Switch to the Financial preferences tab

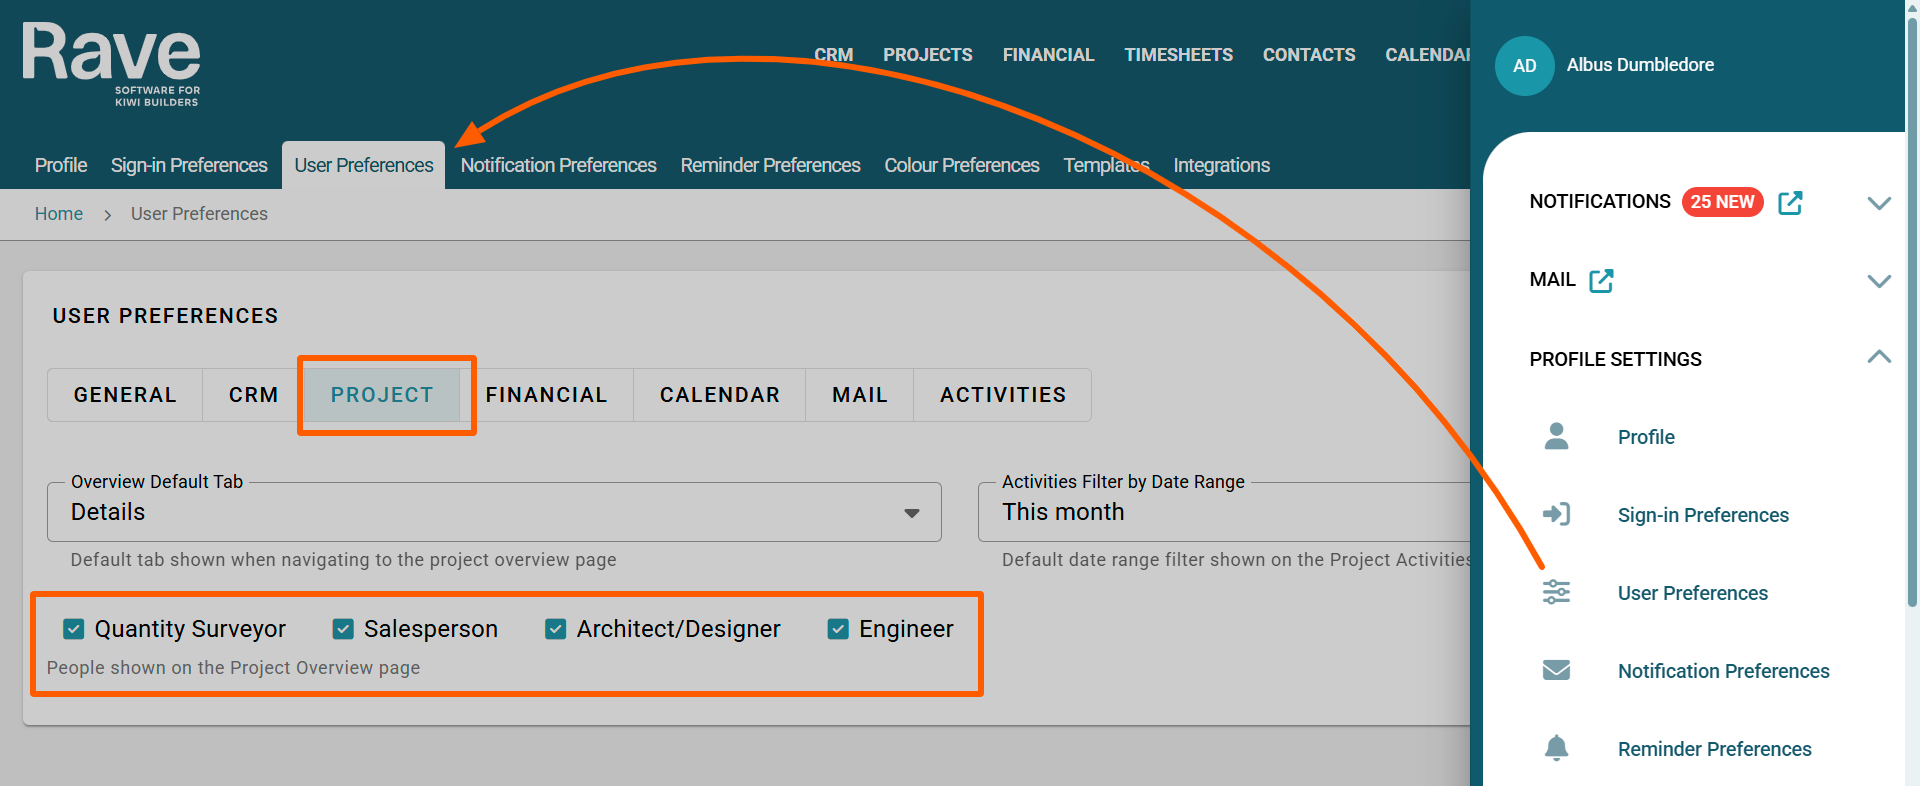pyautogui.click(x=546, y=395)
